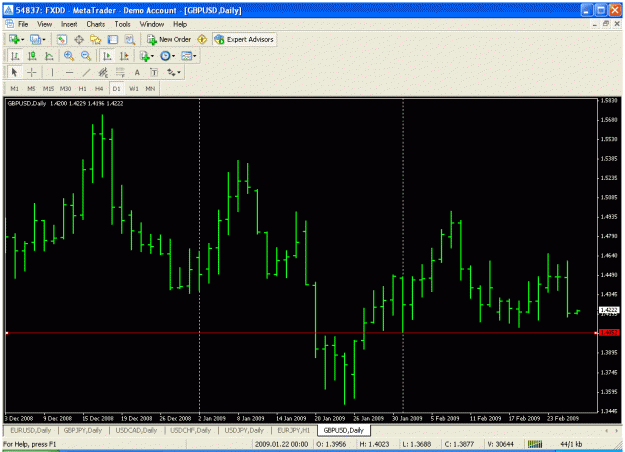The height and width of the screenshot is (452, 625).
Task: Select the D1 daily timeframe
Action: [x=116, y=88]
